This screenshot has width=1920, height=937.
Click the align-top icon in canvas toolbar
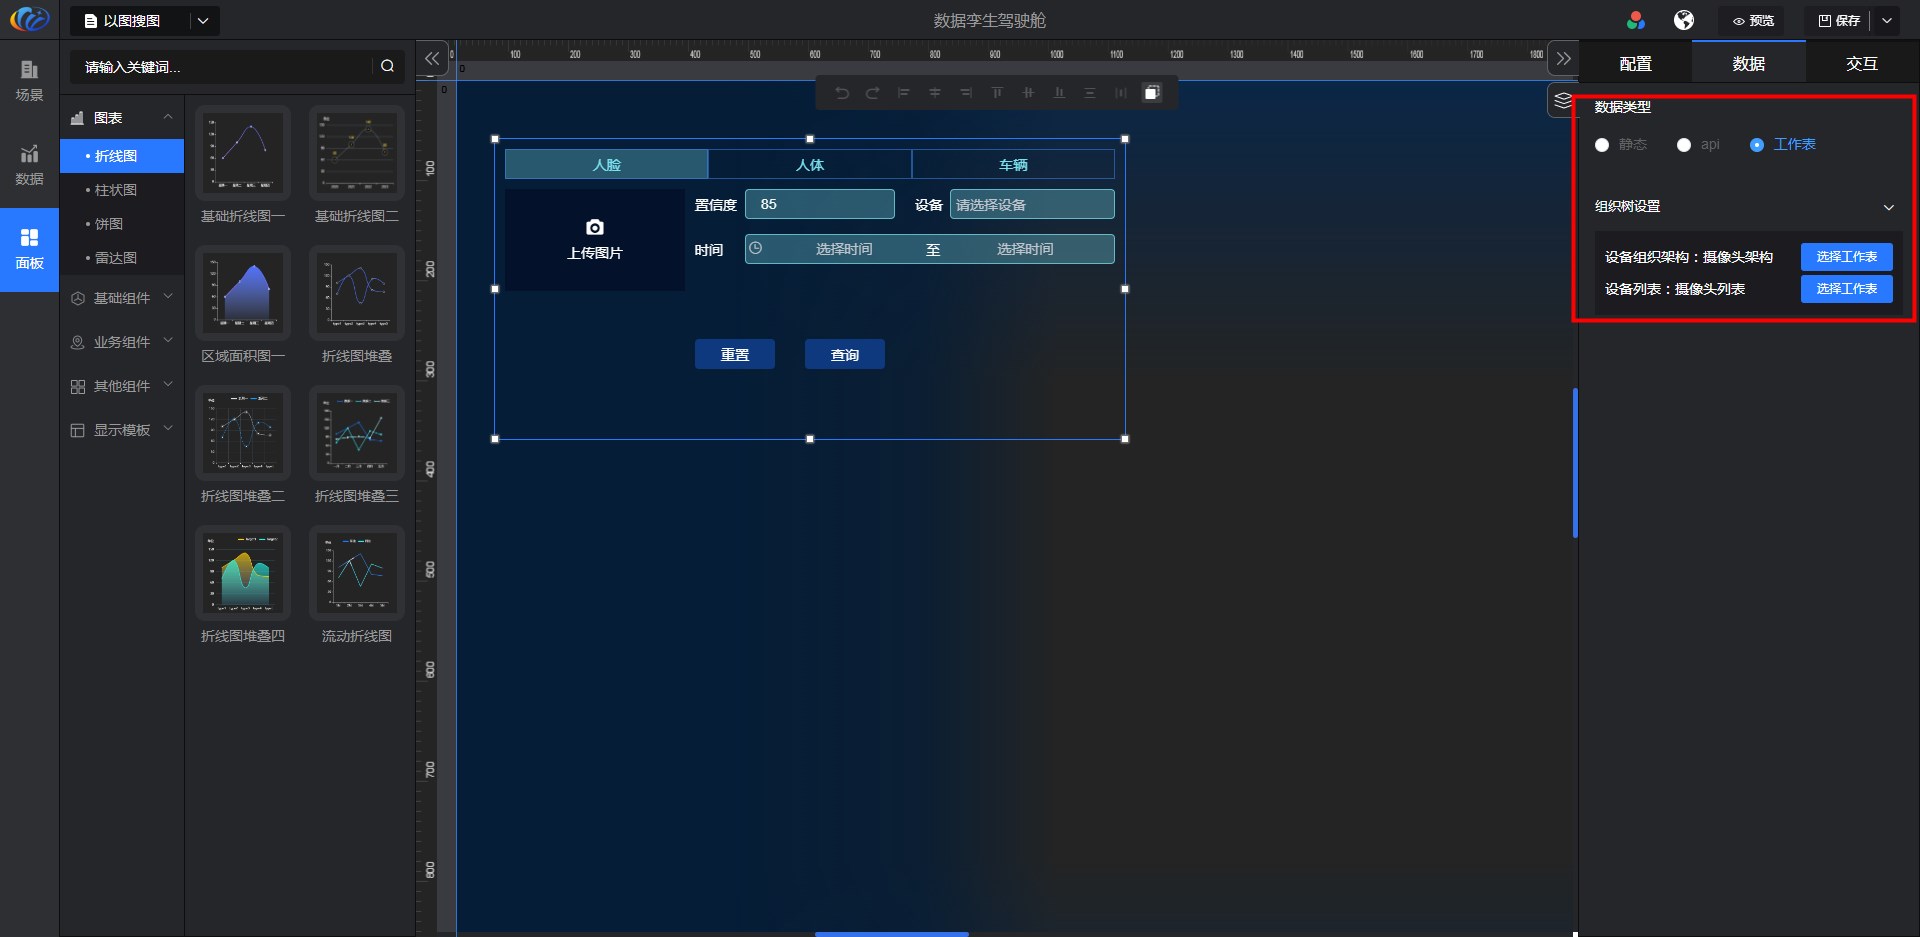coord(997,93)
